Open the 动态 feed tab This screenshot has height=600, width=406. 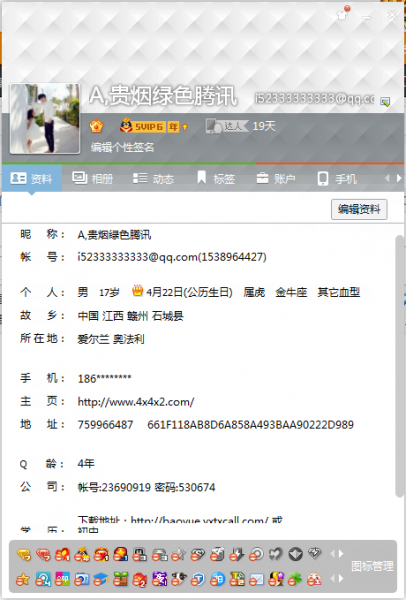153,178
